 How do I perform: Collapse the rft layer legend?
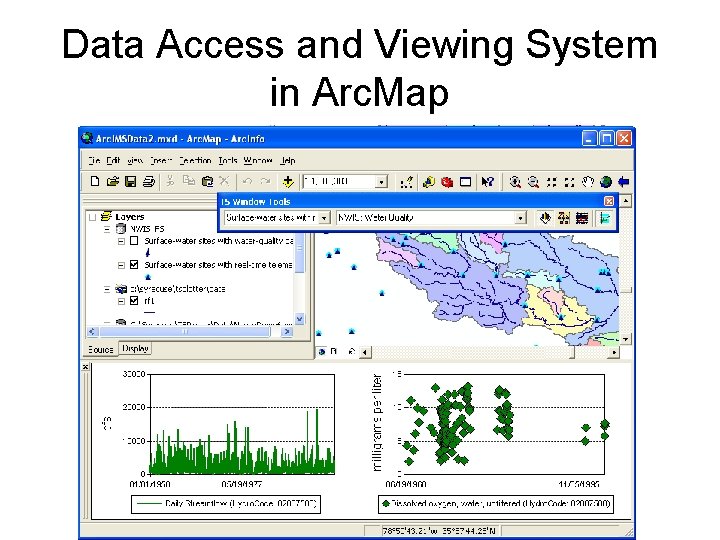click(x=121, y=301)
